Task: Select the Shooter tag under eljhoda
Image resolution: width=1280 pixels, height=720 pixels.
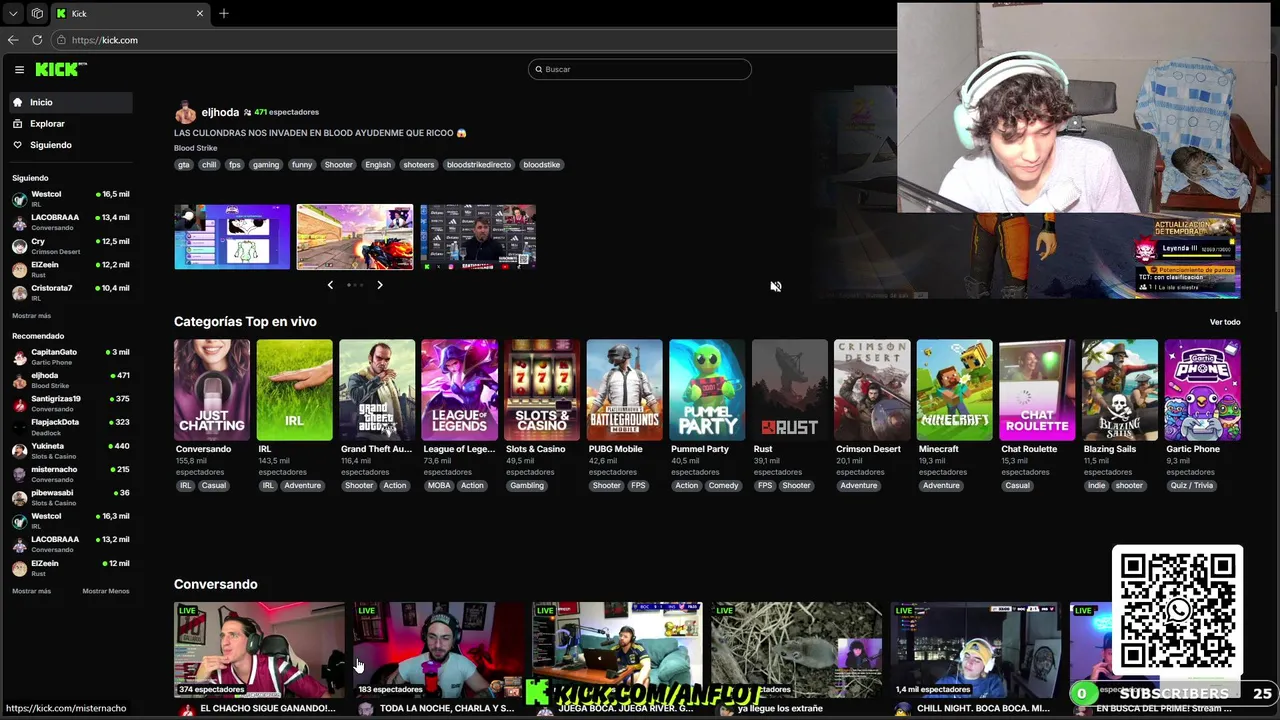Action: click(x=338, y=165)
